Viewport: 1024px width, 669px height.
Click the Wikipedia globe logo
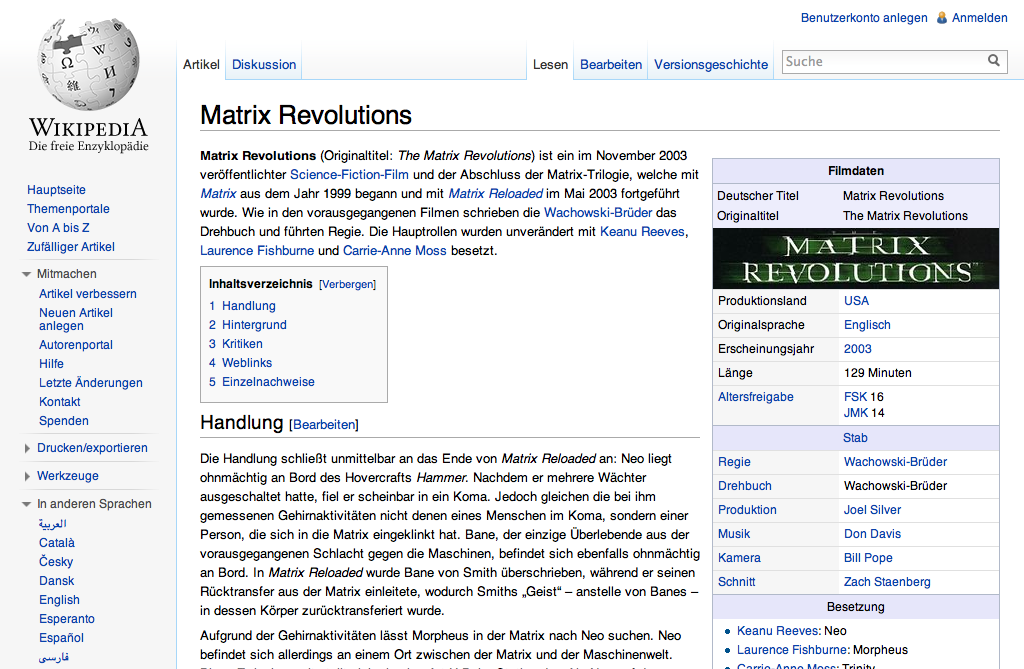click(x=89, y=63)
